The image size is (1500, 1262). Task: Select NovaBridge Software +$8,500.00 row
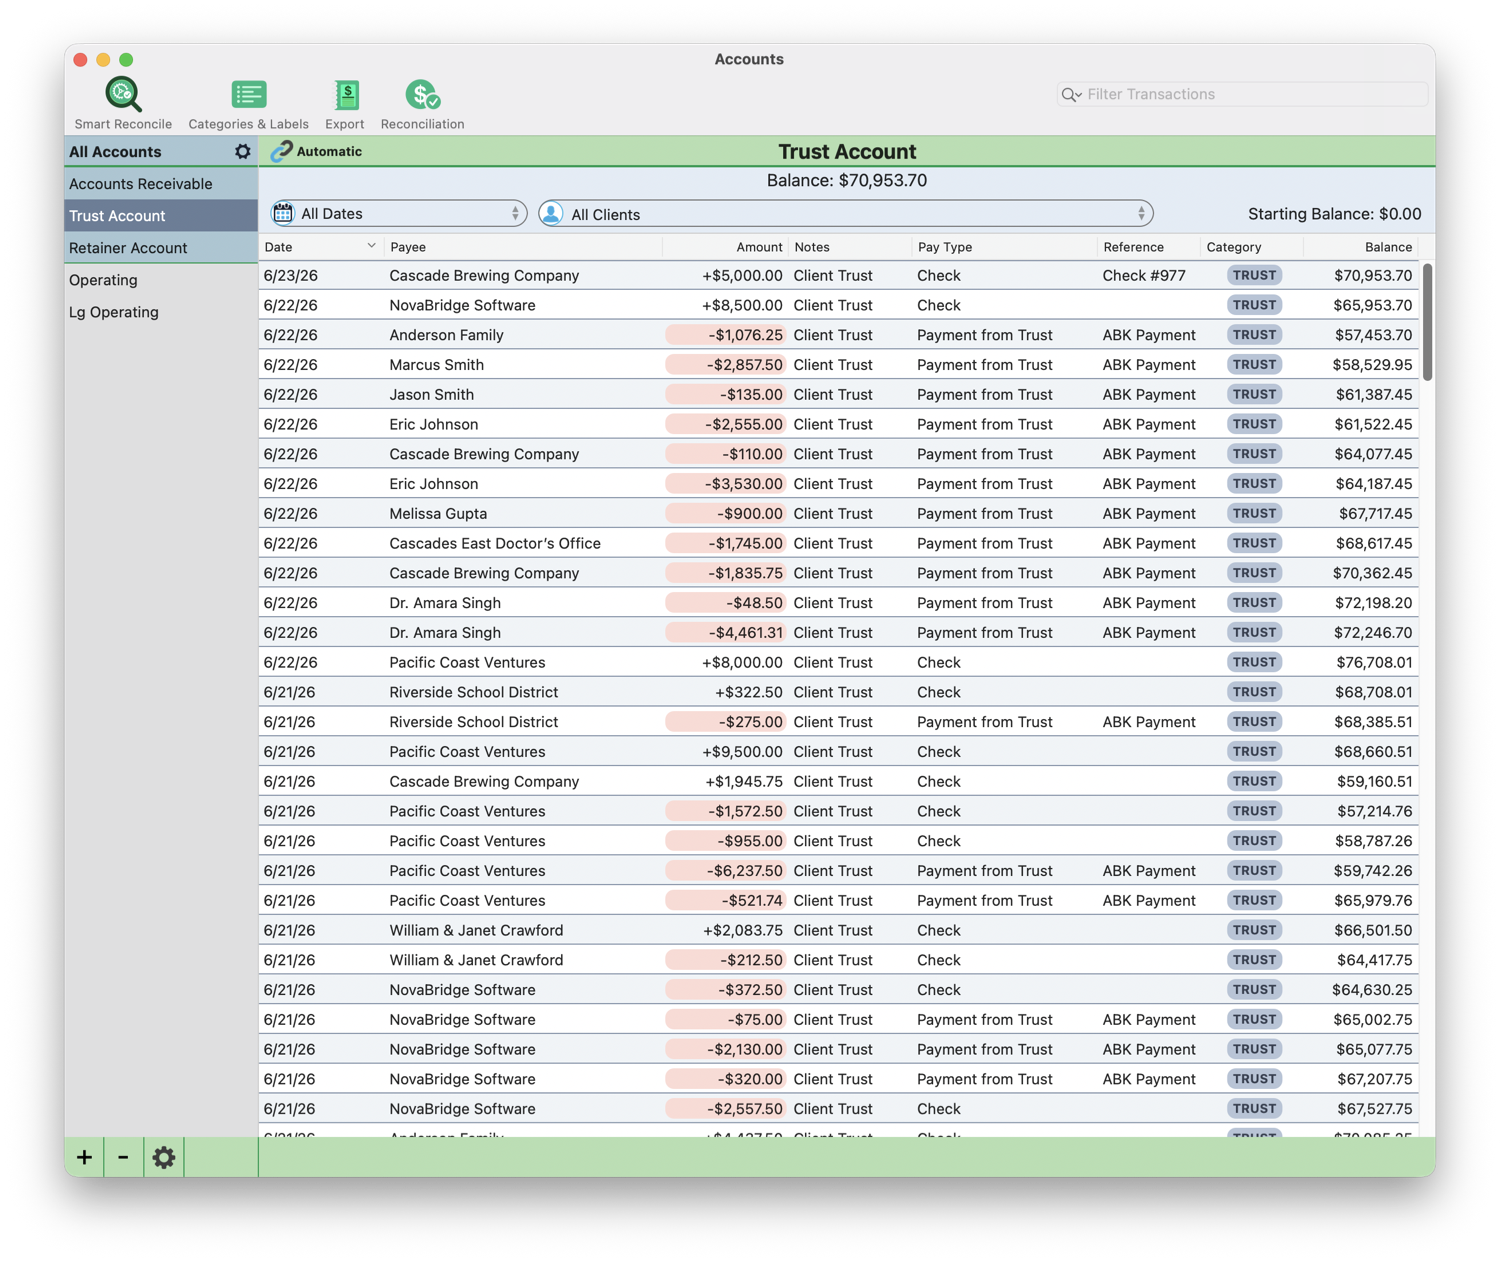coord(838,305)
